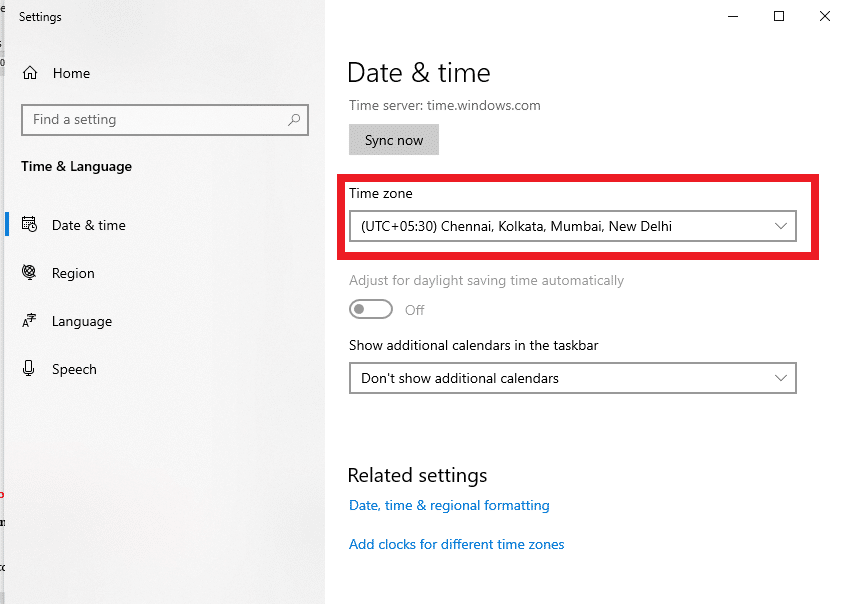Viewport: 844px width, 604px height.
Task: Click the chevron on Don't show additional calendars
Action: pyautogui.click(x=781, y=378)
